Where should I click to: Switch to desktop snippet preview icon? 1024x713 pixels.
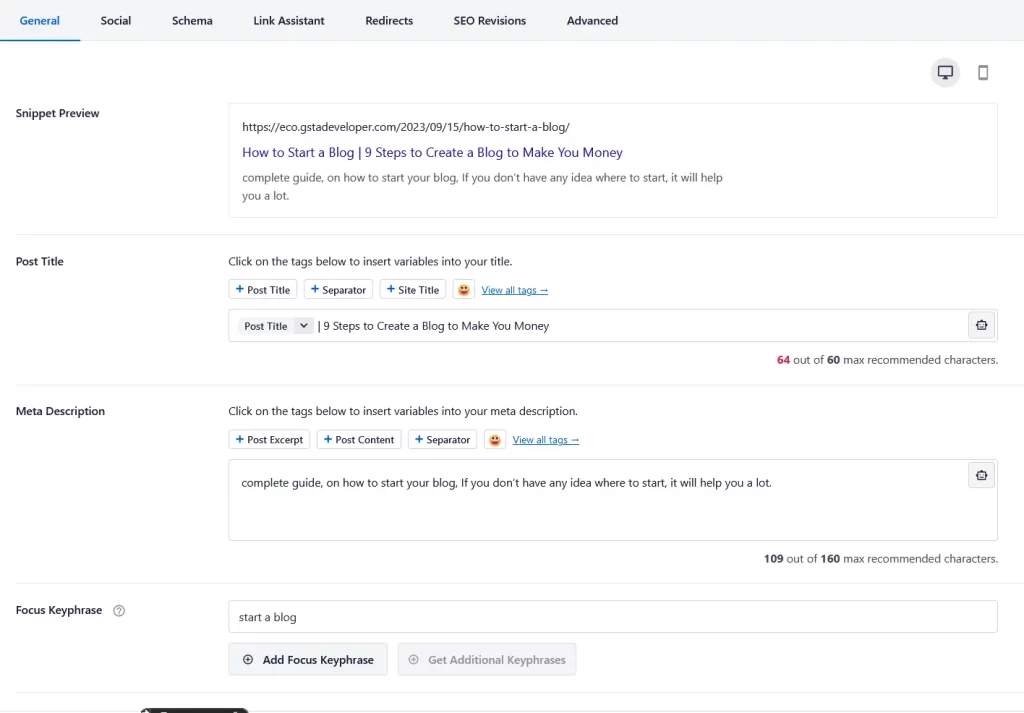(x=945, y=72)
